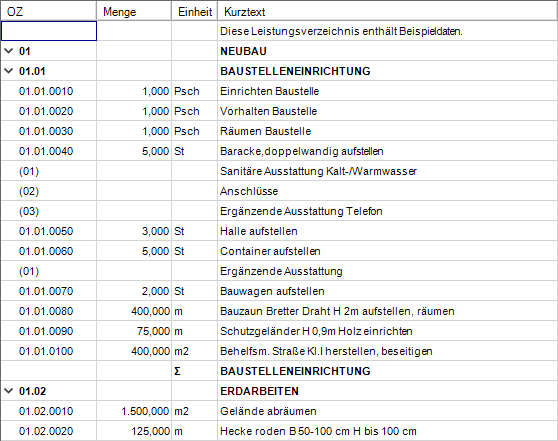Click 'Sanitäre Ausstattung Kalt-/Warmwasser' sub-item
This screenshot has width=558, height=441.
[318, 171]
